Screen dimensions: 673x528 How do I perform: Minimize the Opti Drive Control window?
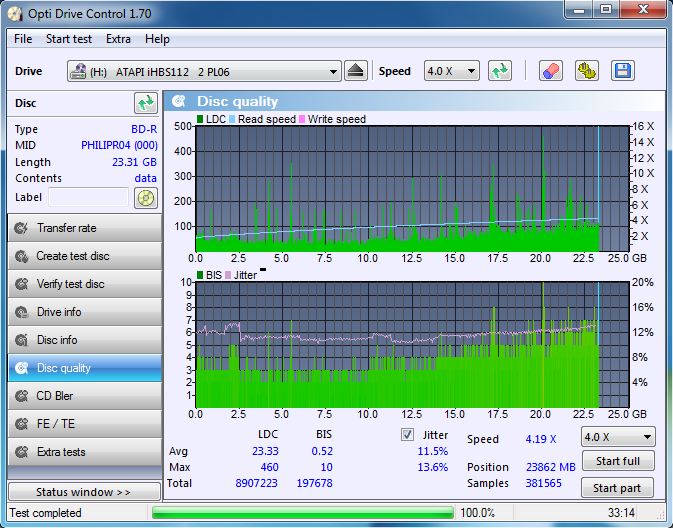tap(579, 9)
